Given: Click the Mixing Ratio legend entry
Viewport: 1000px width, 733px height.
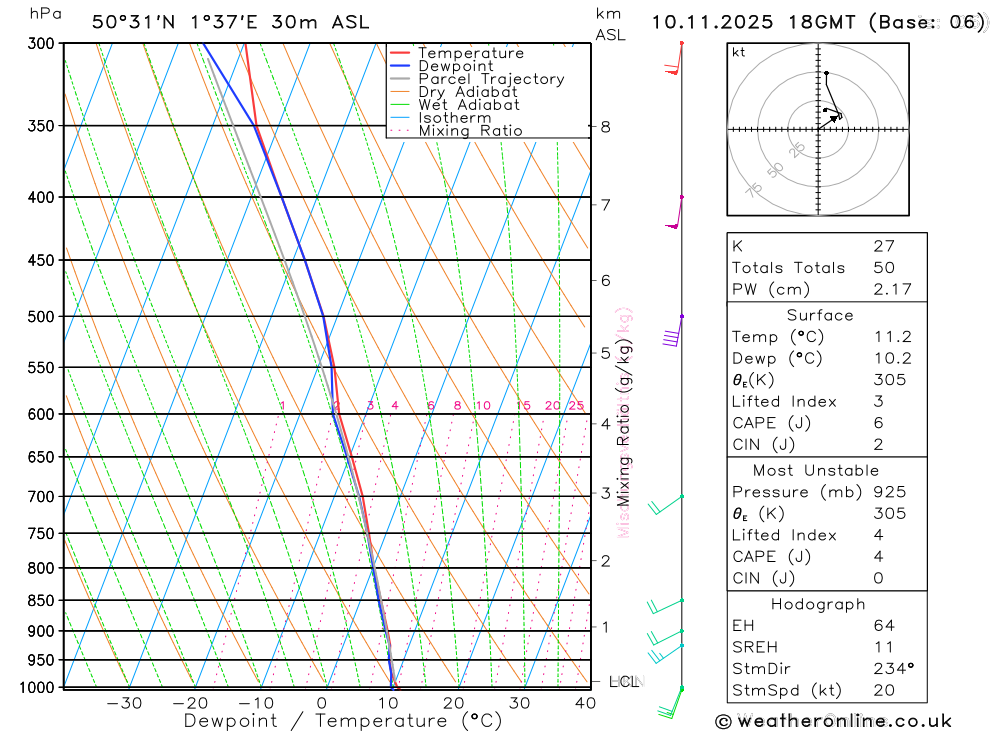Looking at the screenshot, I should (x=456, y=131).
